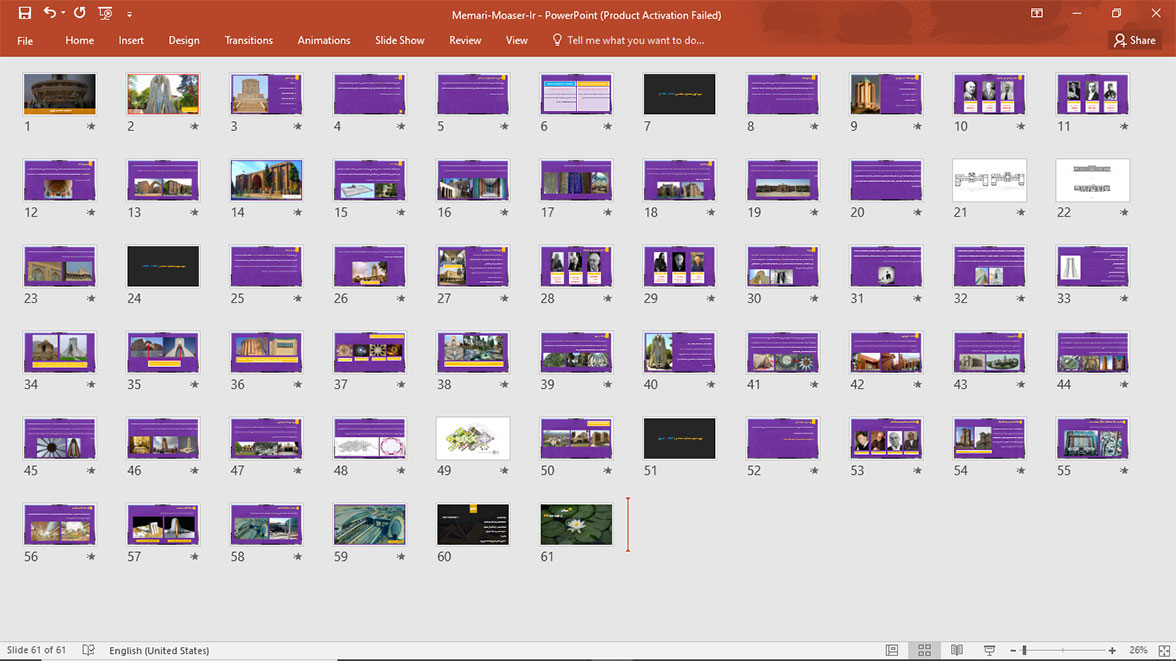Click English (United States) language button
Viewport: 1176px width, 661px height.
point(159,650)
